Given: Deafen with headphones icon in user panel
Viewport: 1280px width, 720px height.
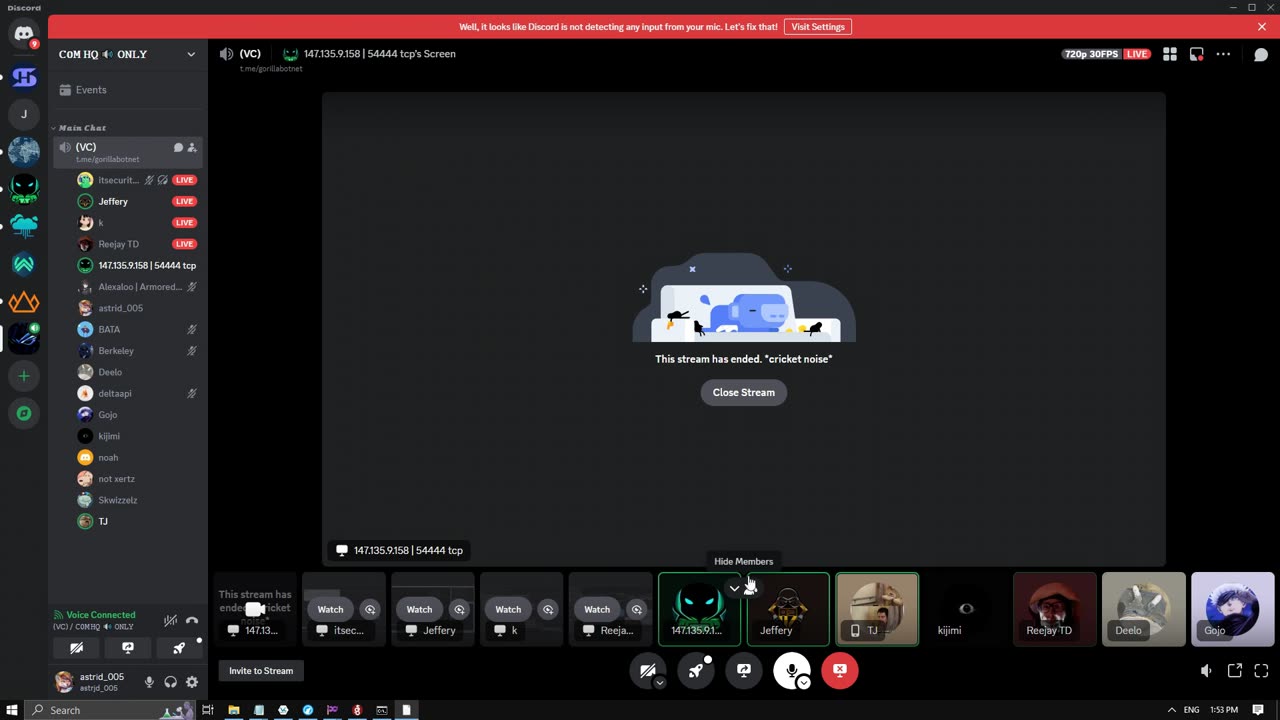Looking at the screenshot, I should [170, 682].
